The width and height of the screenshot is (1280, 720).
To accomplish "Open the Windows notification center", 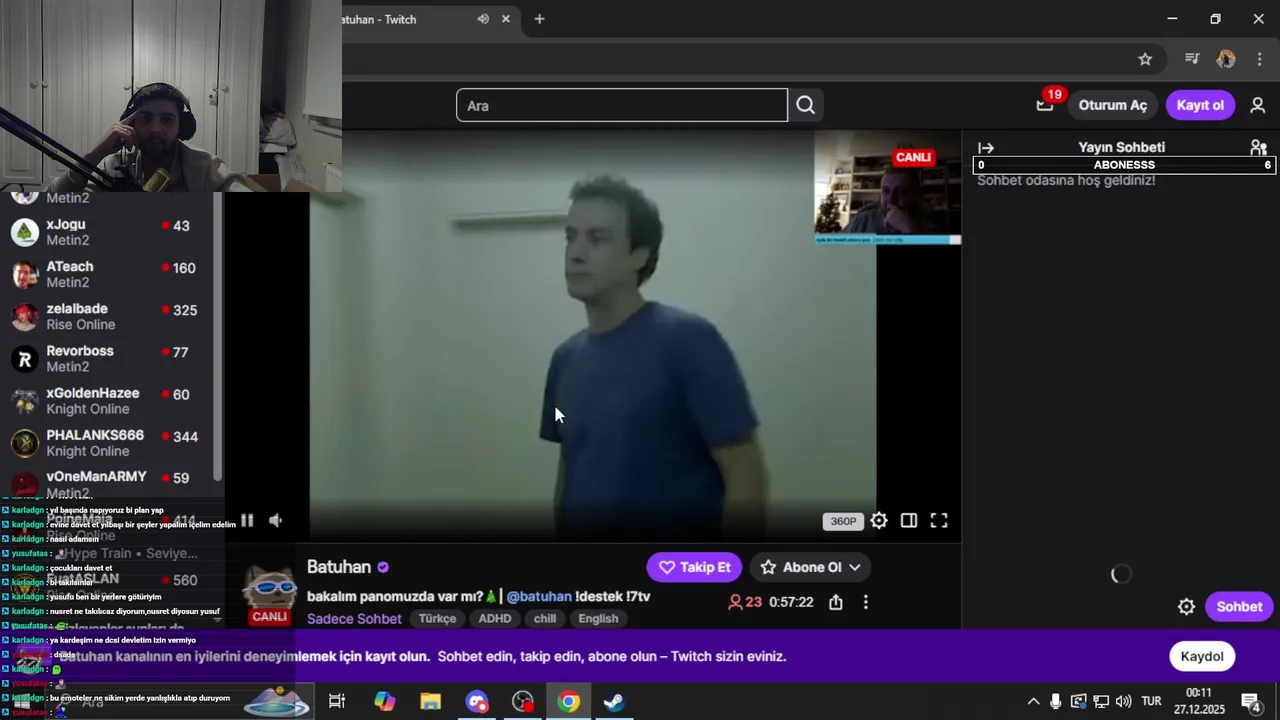I will [1250, 701].
